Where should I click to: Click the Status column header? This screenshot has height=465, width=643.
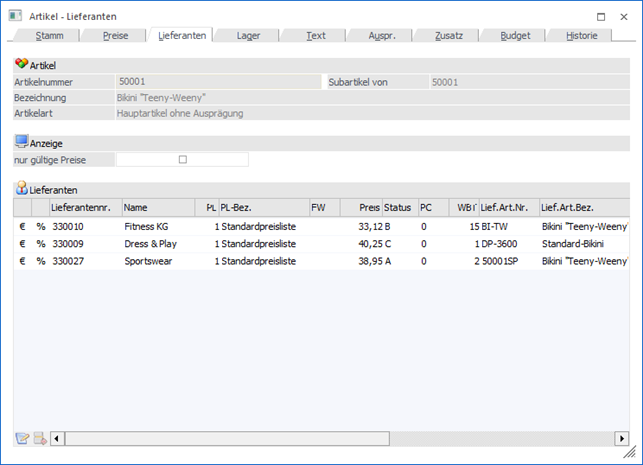(x=398, y=208)
